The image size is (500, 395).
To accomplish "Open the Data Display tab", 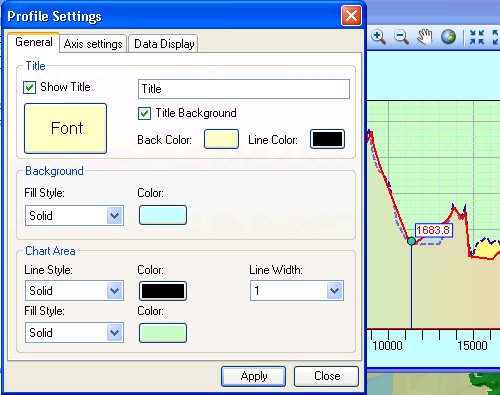I will tap(164, 44).
